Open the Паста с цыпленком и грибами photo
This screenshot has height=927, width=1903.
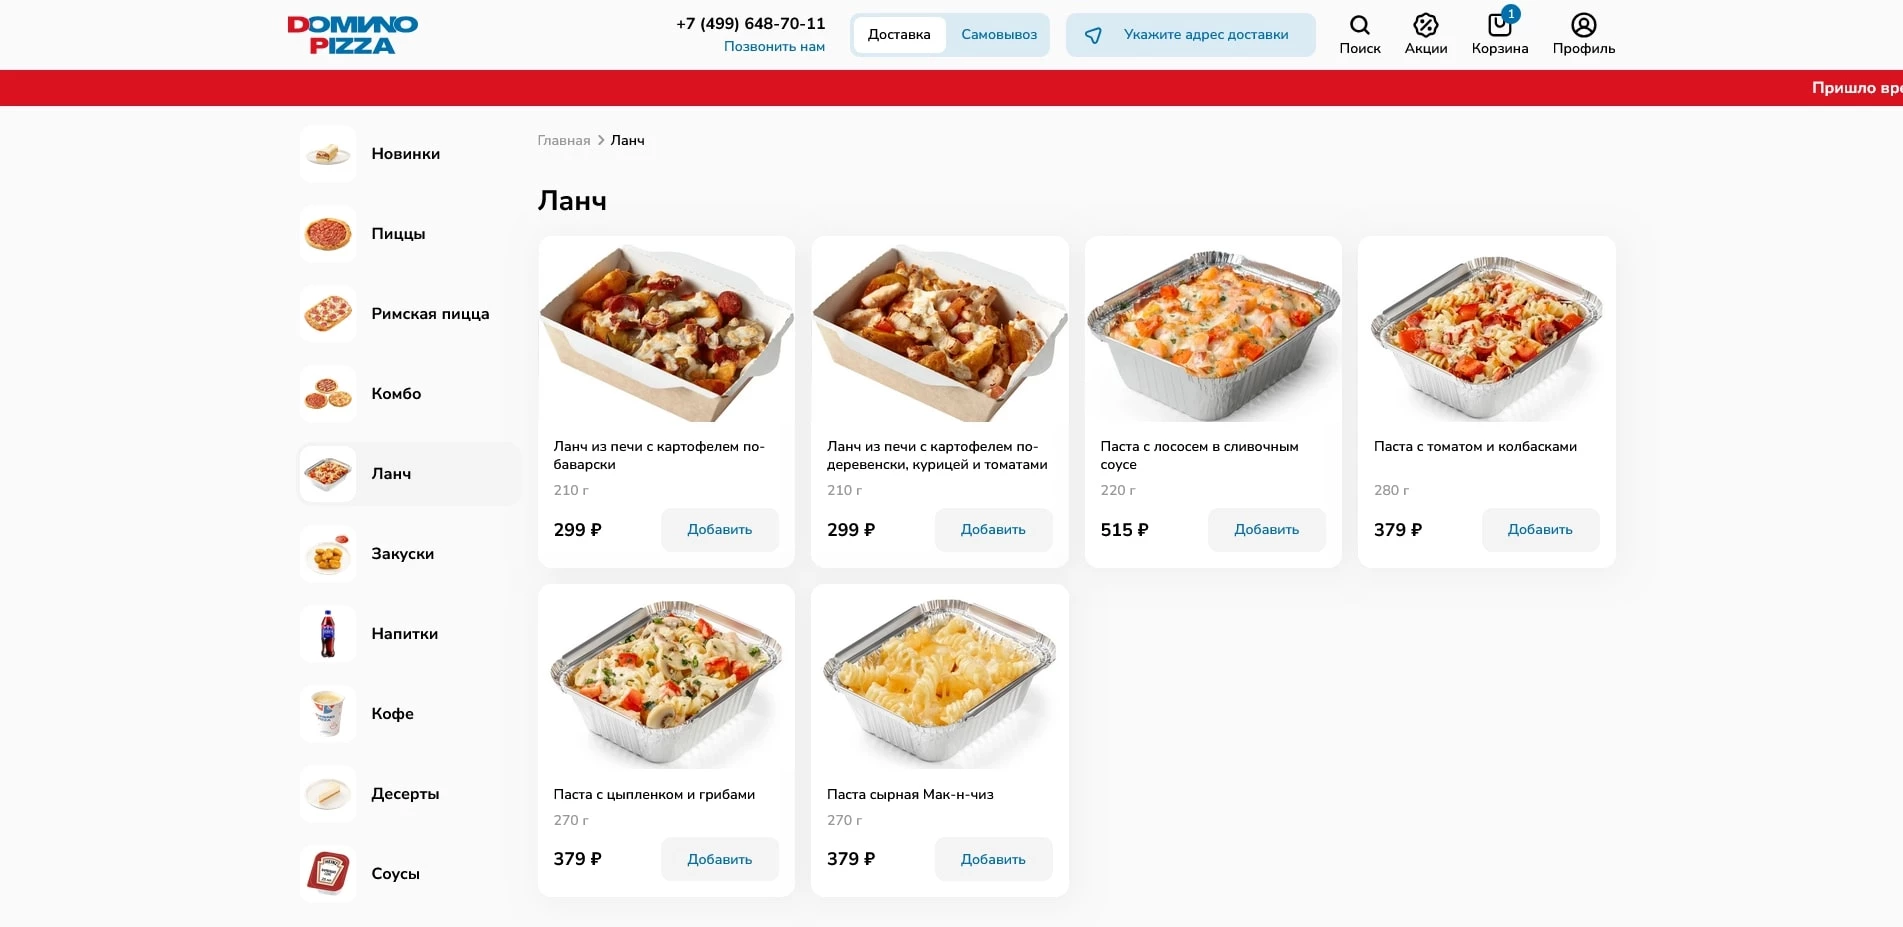tap(666, 680)
